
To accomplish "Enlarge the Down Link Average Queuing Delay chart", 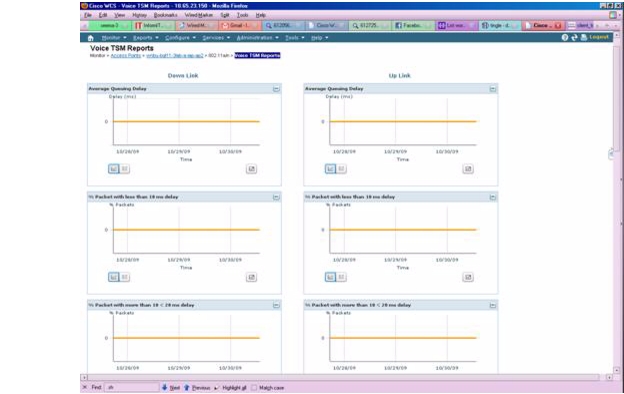I will (252, 169).
